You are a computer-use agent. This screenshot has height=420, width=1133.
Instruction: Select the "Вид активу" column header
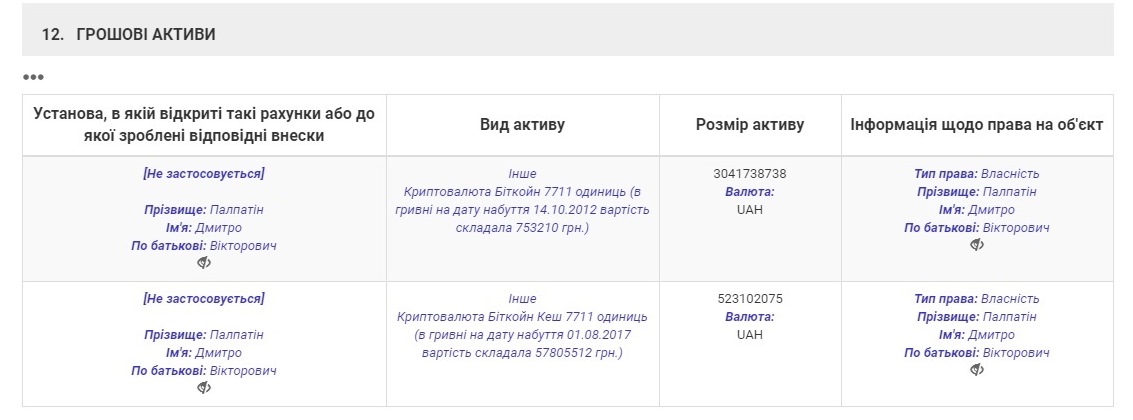(x=522, y=125)
